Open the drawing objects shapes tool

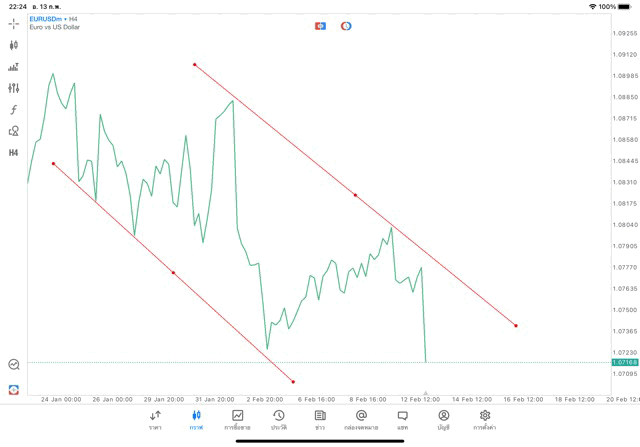[14, 131]
